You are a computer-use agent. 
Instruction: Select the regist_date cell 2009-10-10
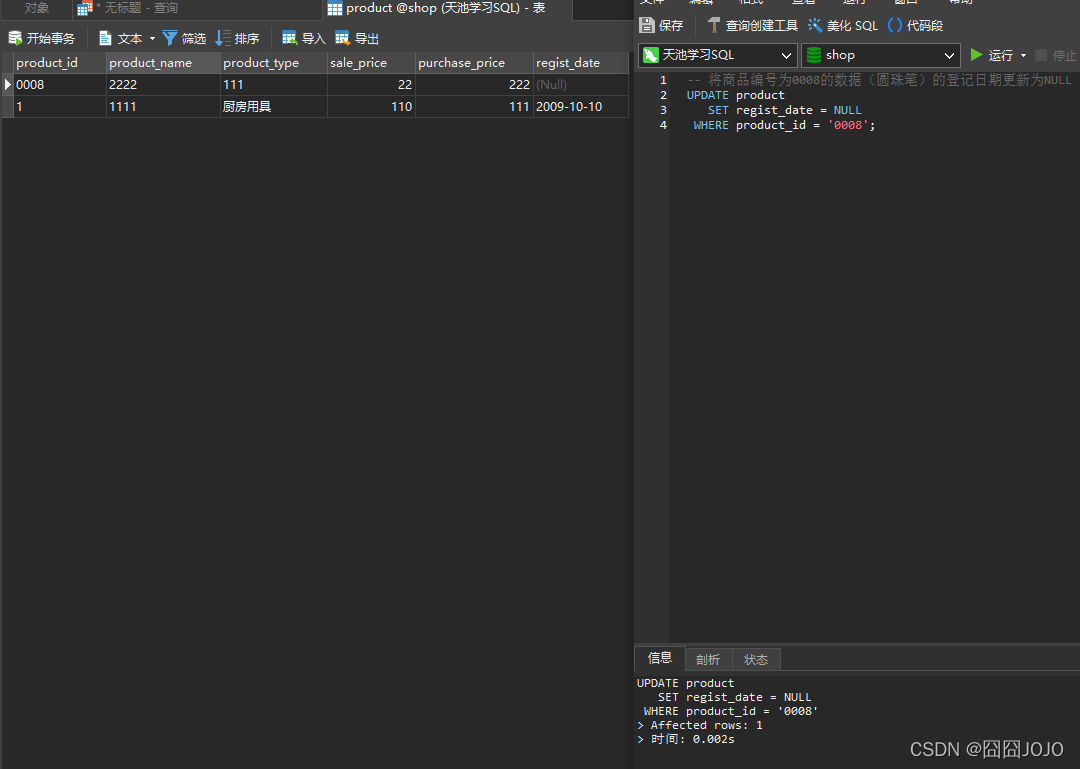pyautogui.click(x=581, y=107)
